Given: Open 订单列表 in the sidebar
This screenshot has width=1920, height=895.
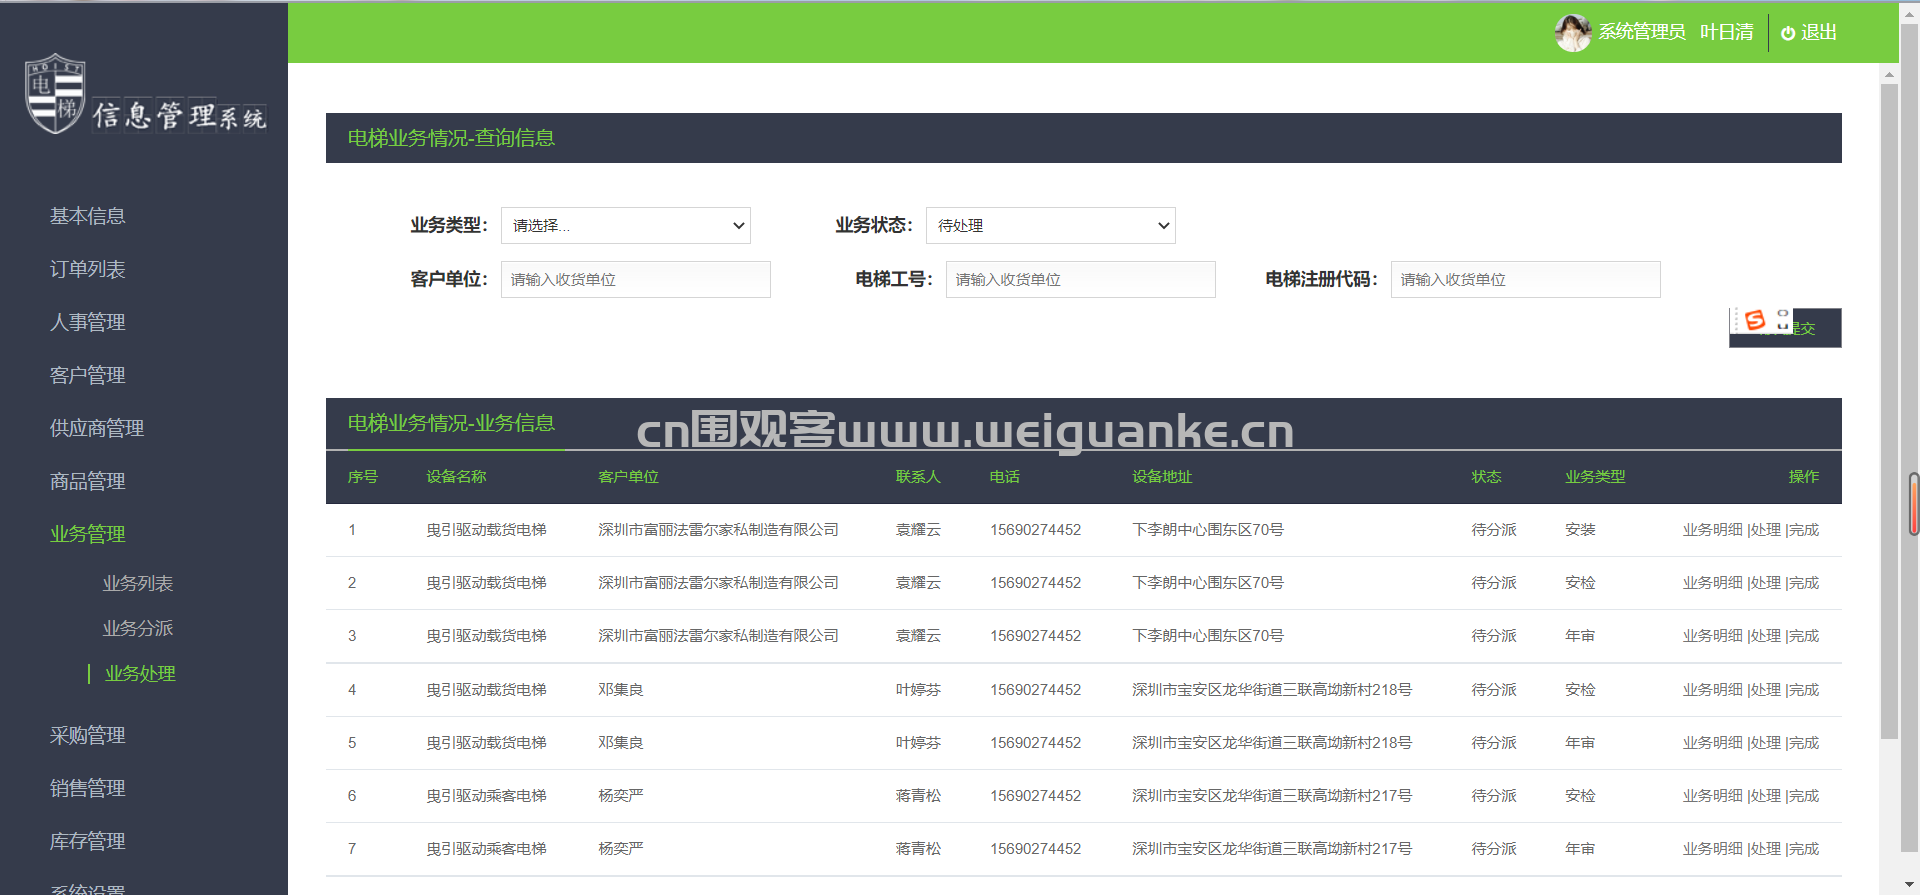Looking at the screenshot, I should [88, 269].
